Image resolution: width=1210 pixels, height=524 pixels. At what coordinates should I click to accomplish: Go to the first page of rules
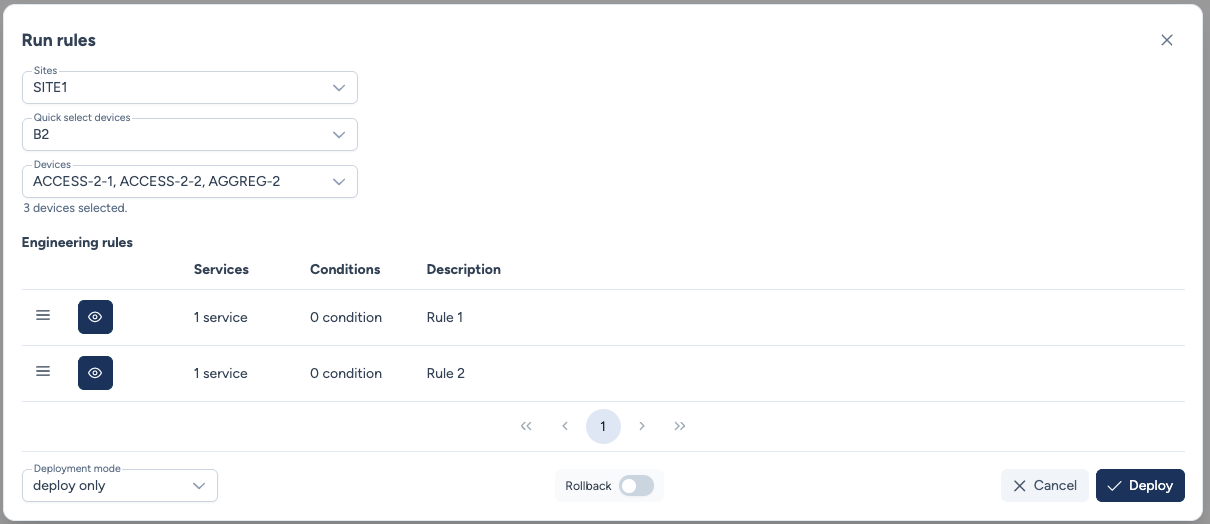(526, 426)
